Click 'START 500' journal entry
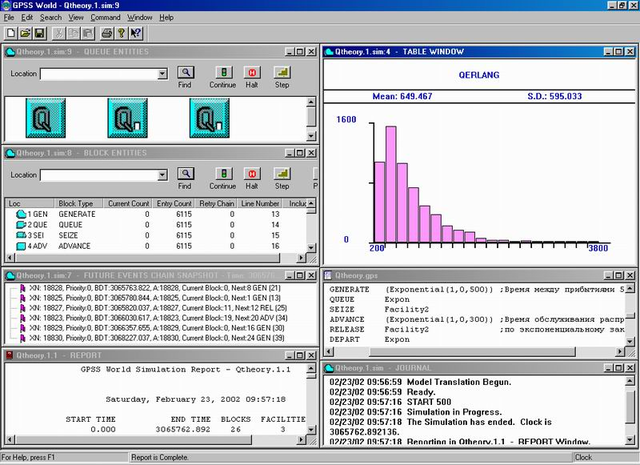 tap(429, 402)
